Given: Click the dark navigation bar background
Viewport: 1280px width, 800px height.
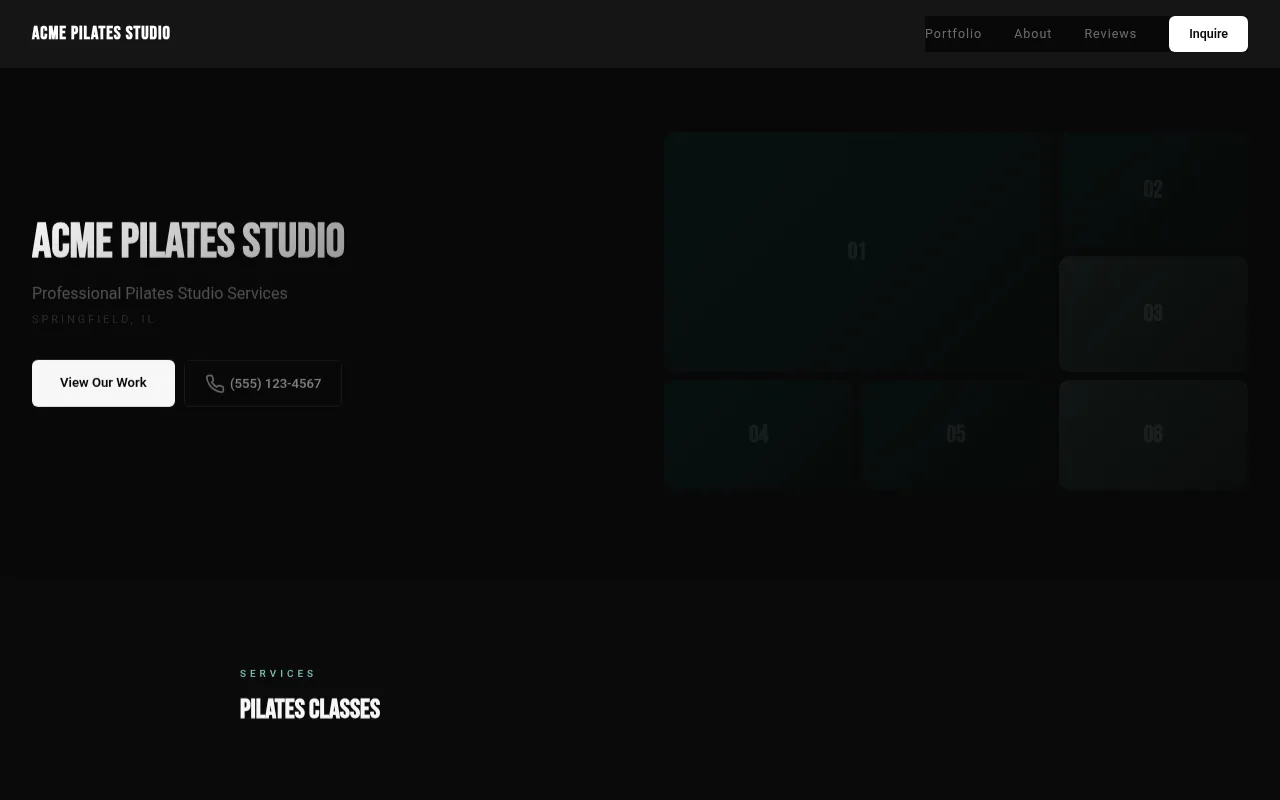Looking at the screenshot, I should point(550,33).
